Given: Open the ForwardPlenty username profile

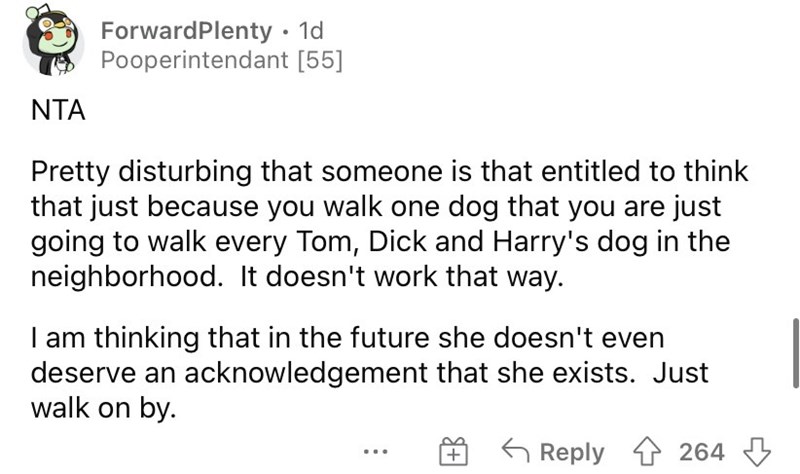Looking at the screenshot, I should 186,31.
